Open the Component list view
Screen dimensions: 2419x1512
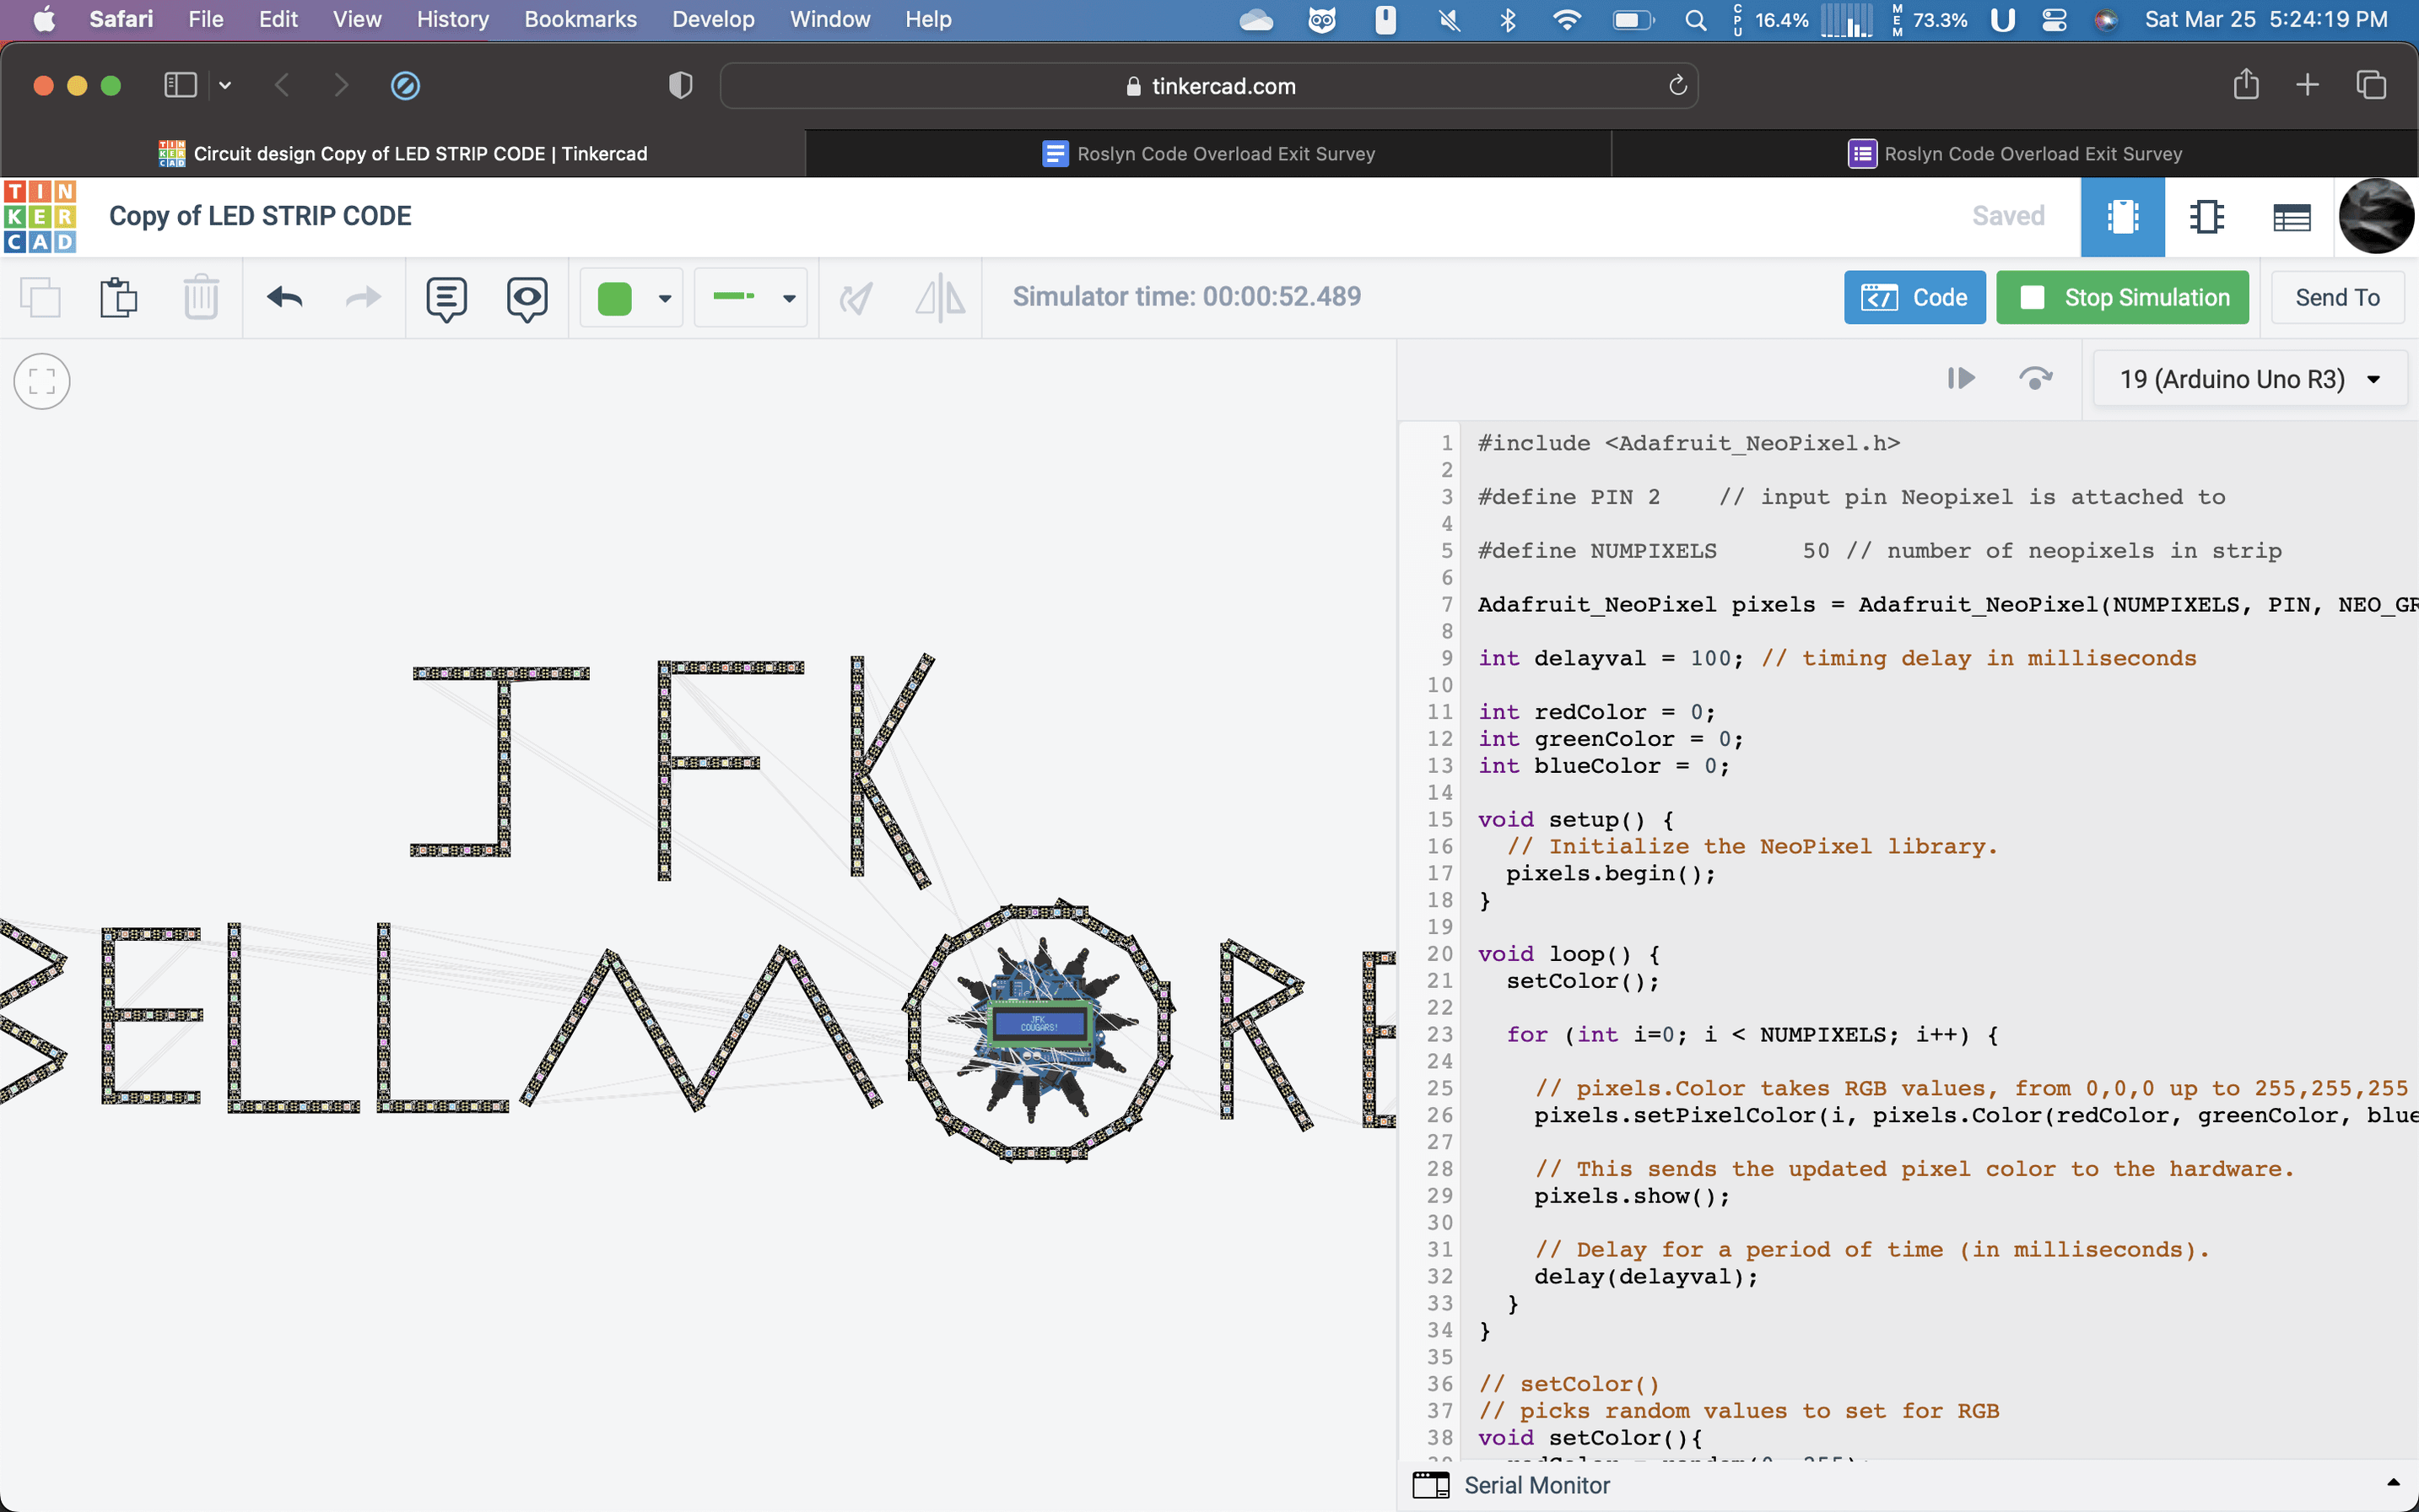2291,217
